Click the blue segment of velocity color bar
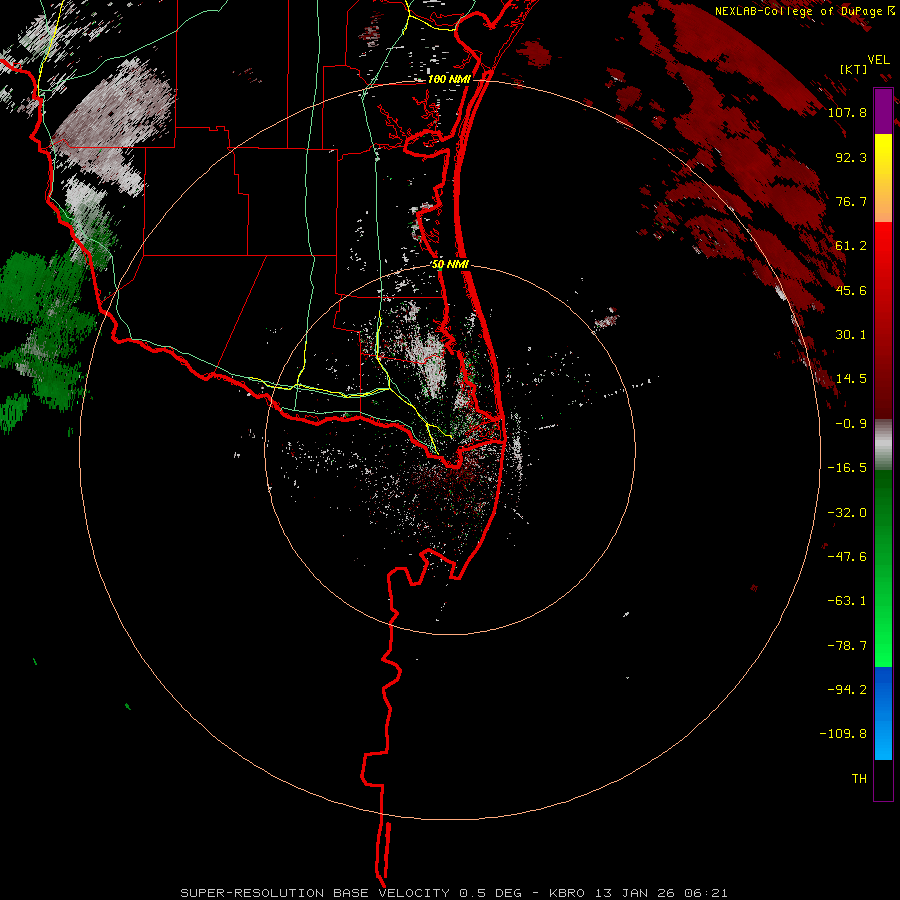Image resolution: width=900 pixels, height=900 pixels. (x=883, y=713)
